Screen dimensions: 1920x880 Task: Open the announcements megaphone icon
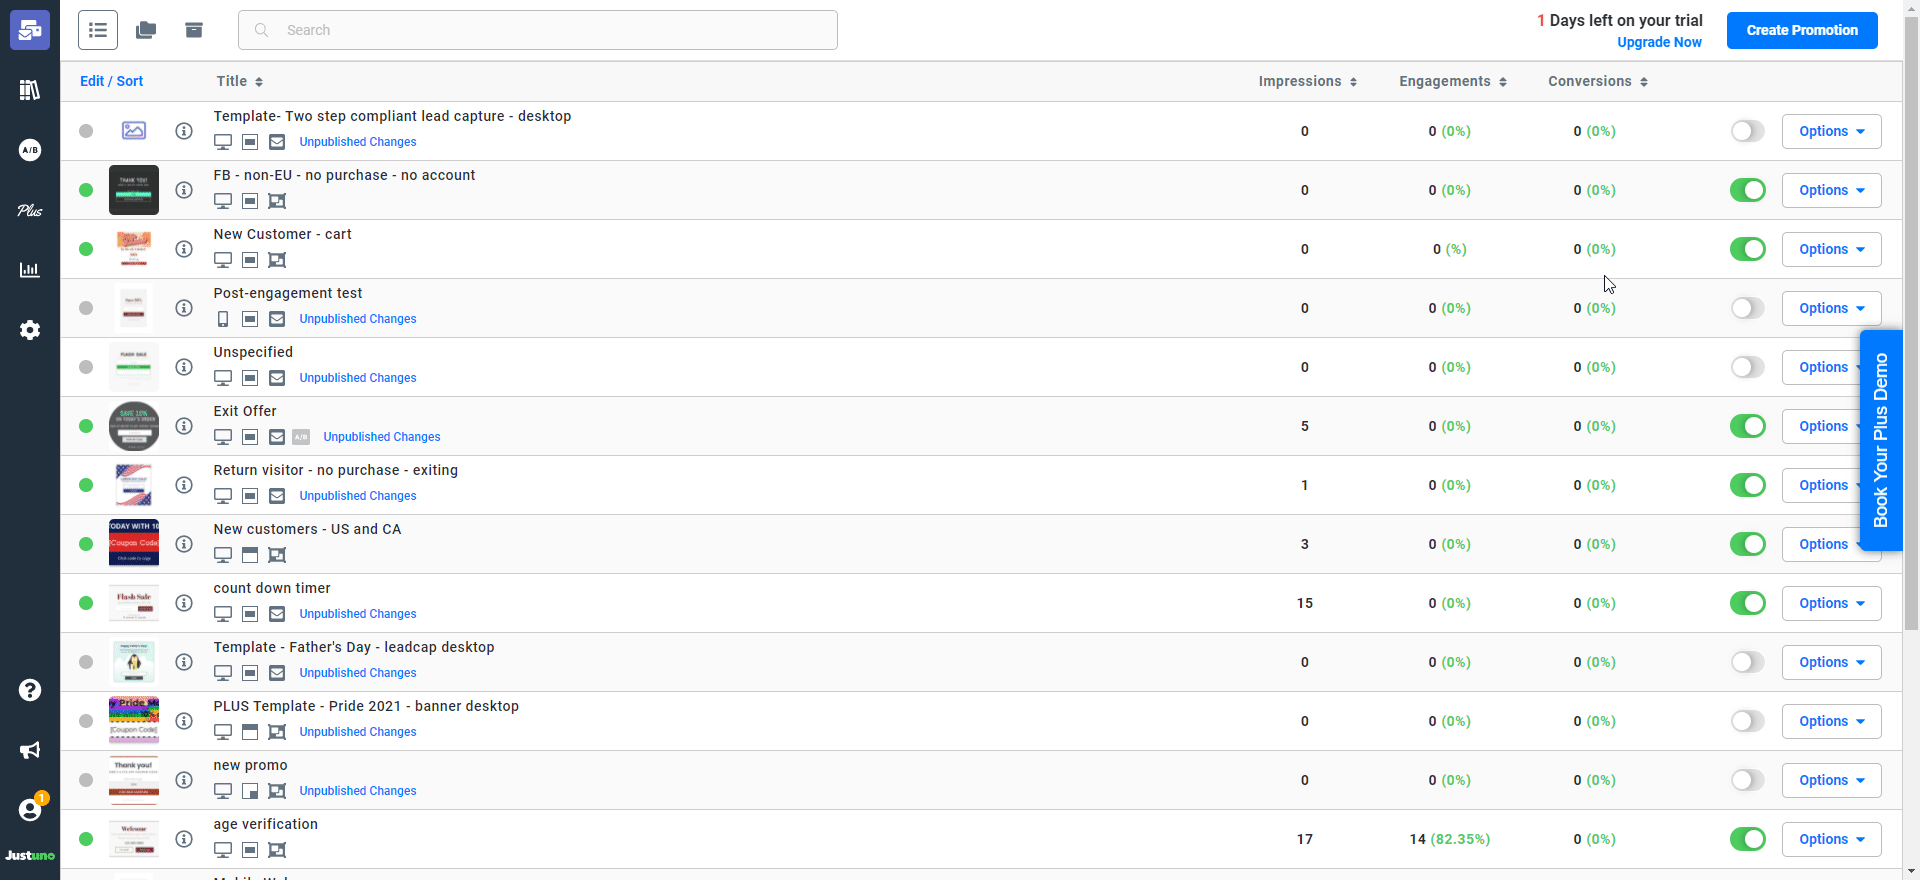(x=30, y=750)
